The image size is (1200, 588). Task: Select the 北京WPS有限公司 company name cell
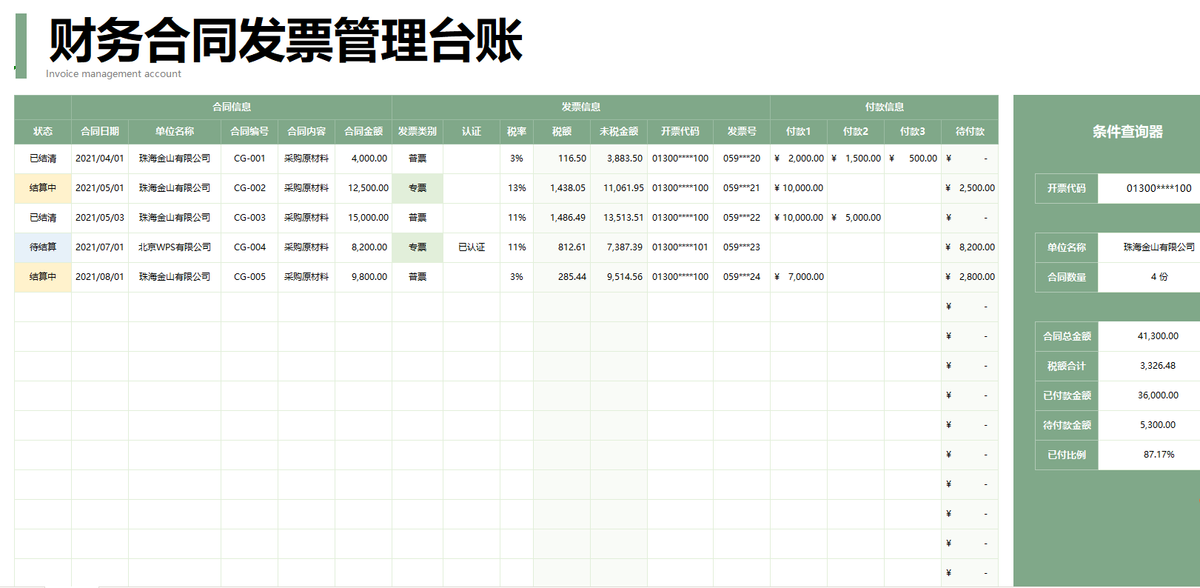[x=177, y=247]
